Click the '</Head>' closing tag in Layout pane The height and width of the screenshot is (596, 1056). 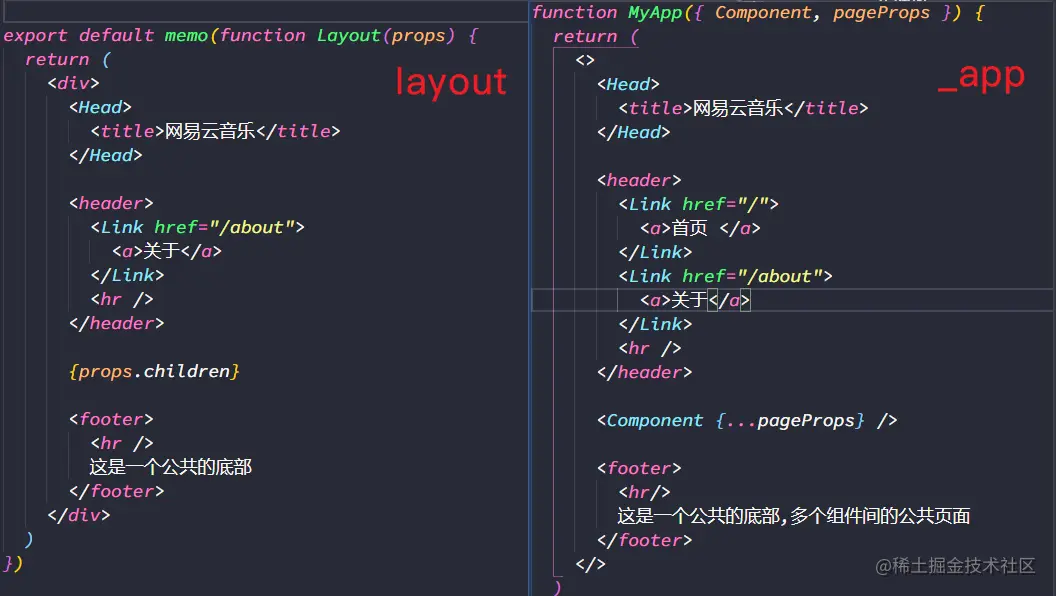[106, 155]
